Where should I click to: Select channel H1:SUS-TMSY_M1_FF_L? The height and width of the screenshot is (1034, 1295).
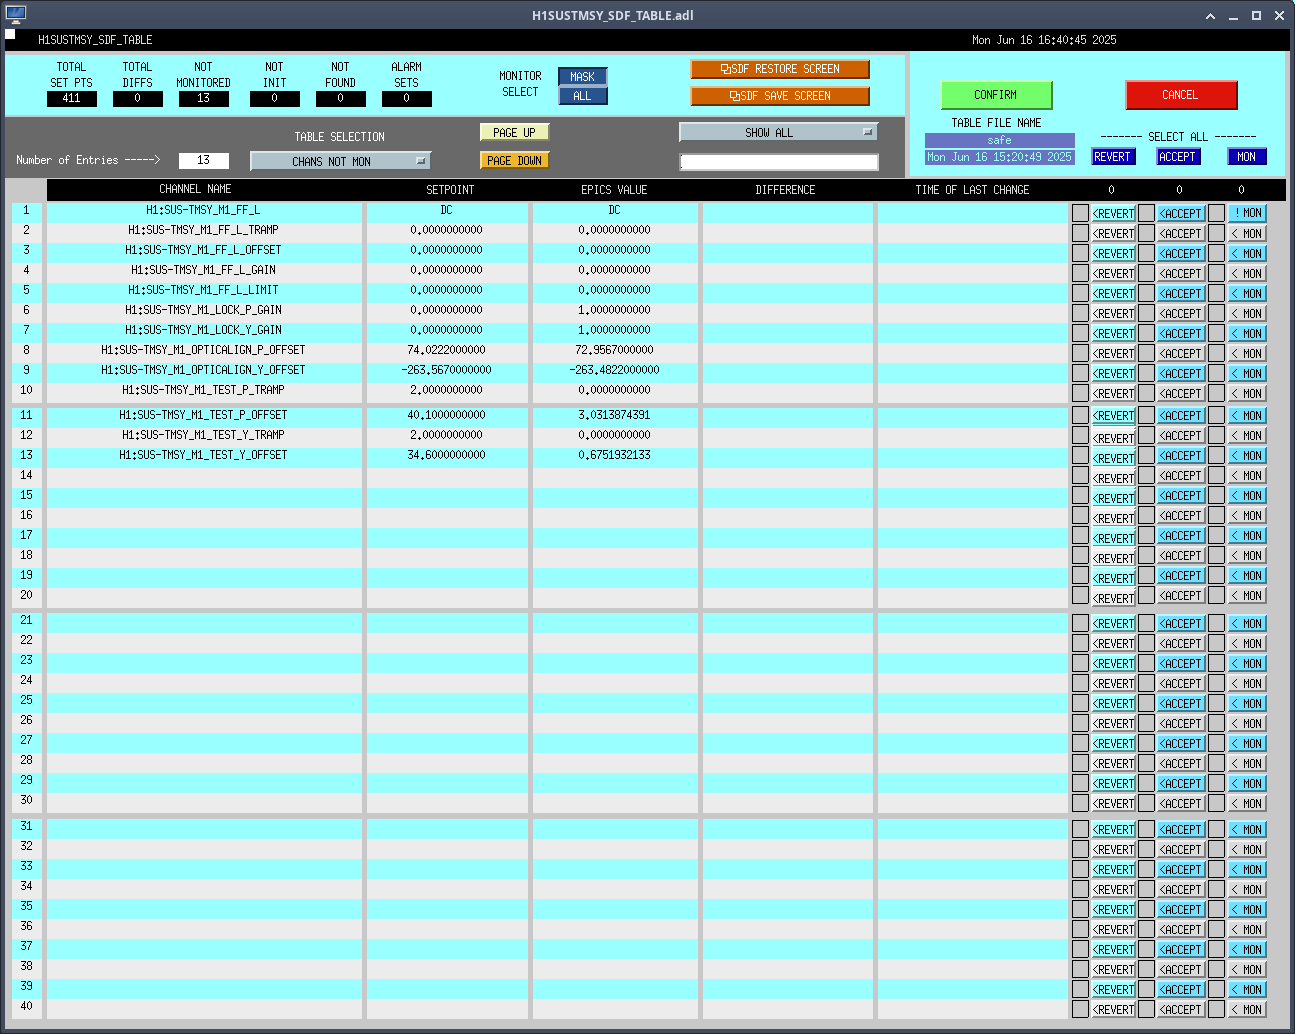(x=203, y=210)
